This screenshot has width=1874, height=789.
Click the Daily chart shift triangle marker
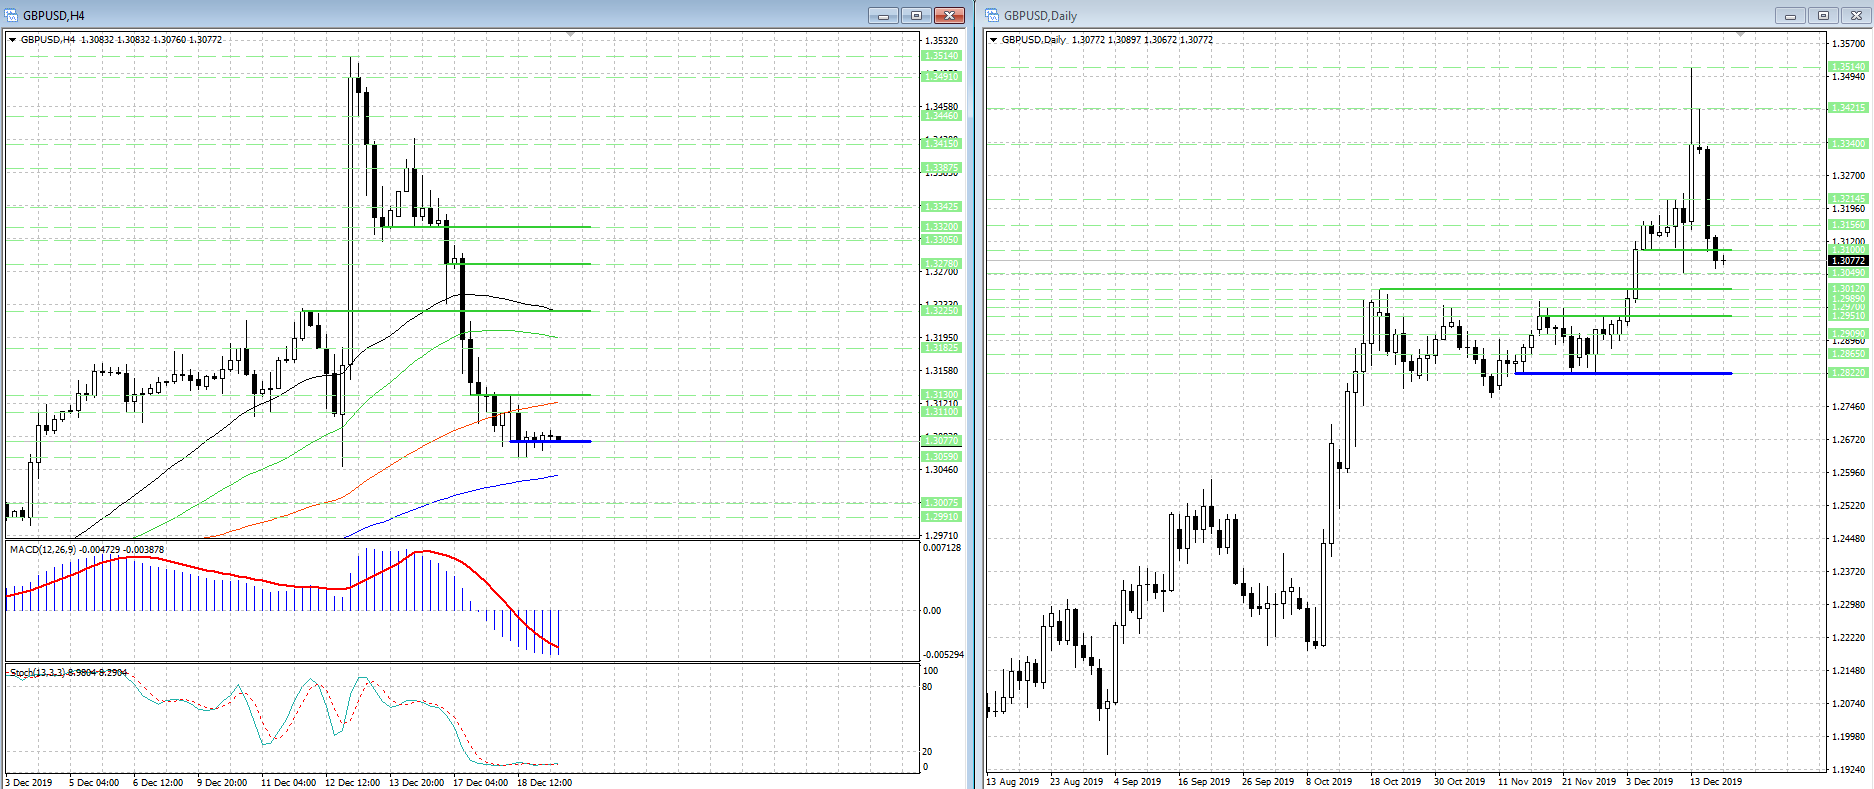1740,35
